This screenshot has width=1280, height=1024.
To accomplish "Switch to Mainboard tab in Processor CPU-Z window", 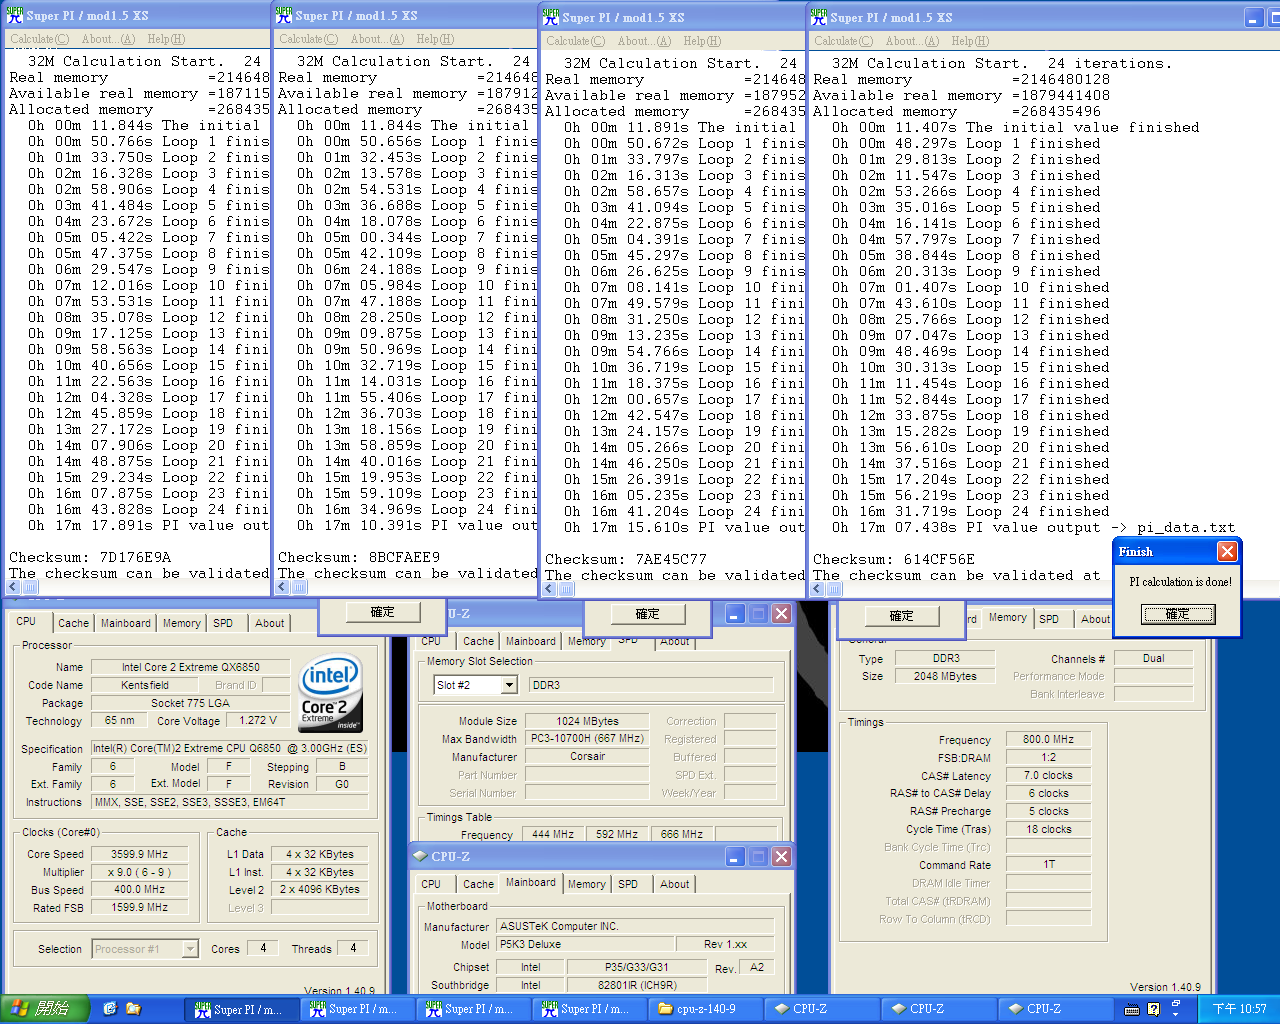I will pyautogui.click(x=126, y=623).
